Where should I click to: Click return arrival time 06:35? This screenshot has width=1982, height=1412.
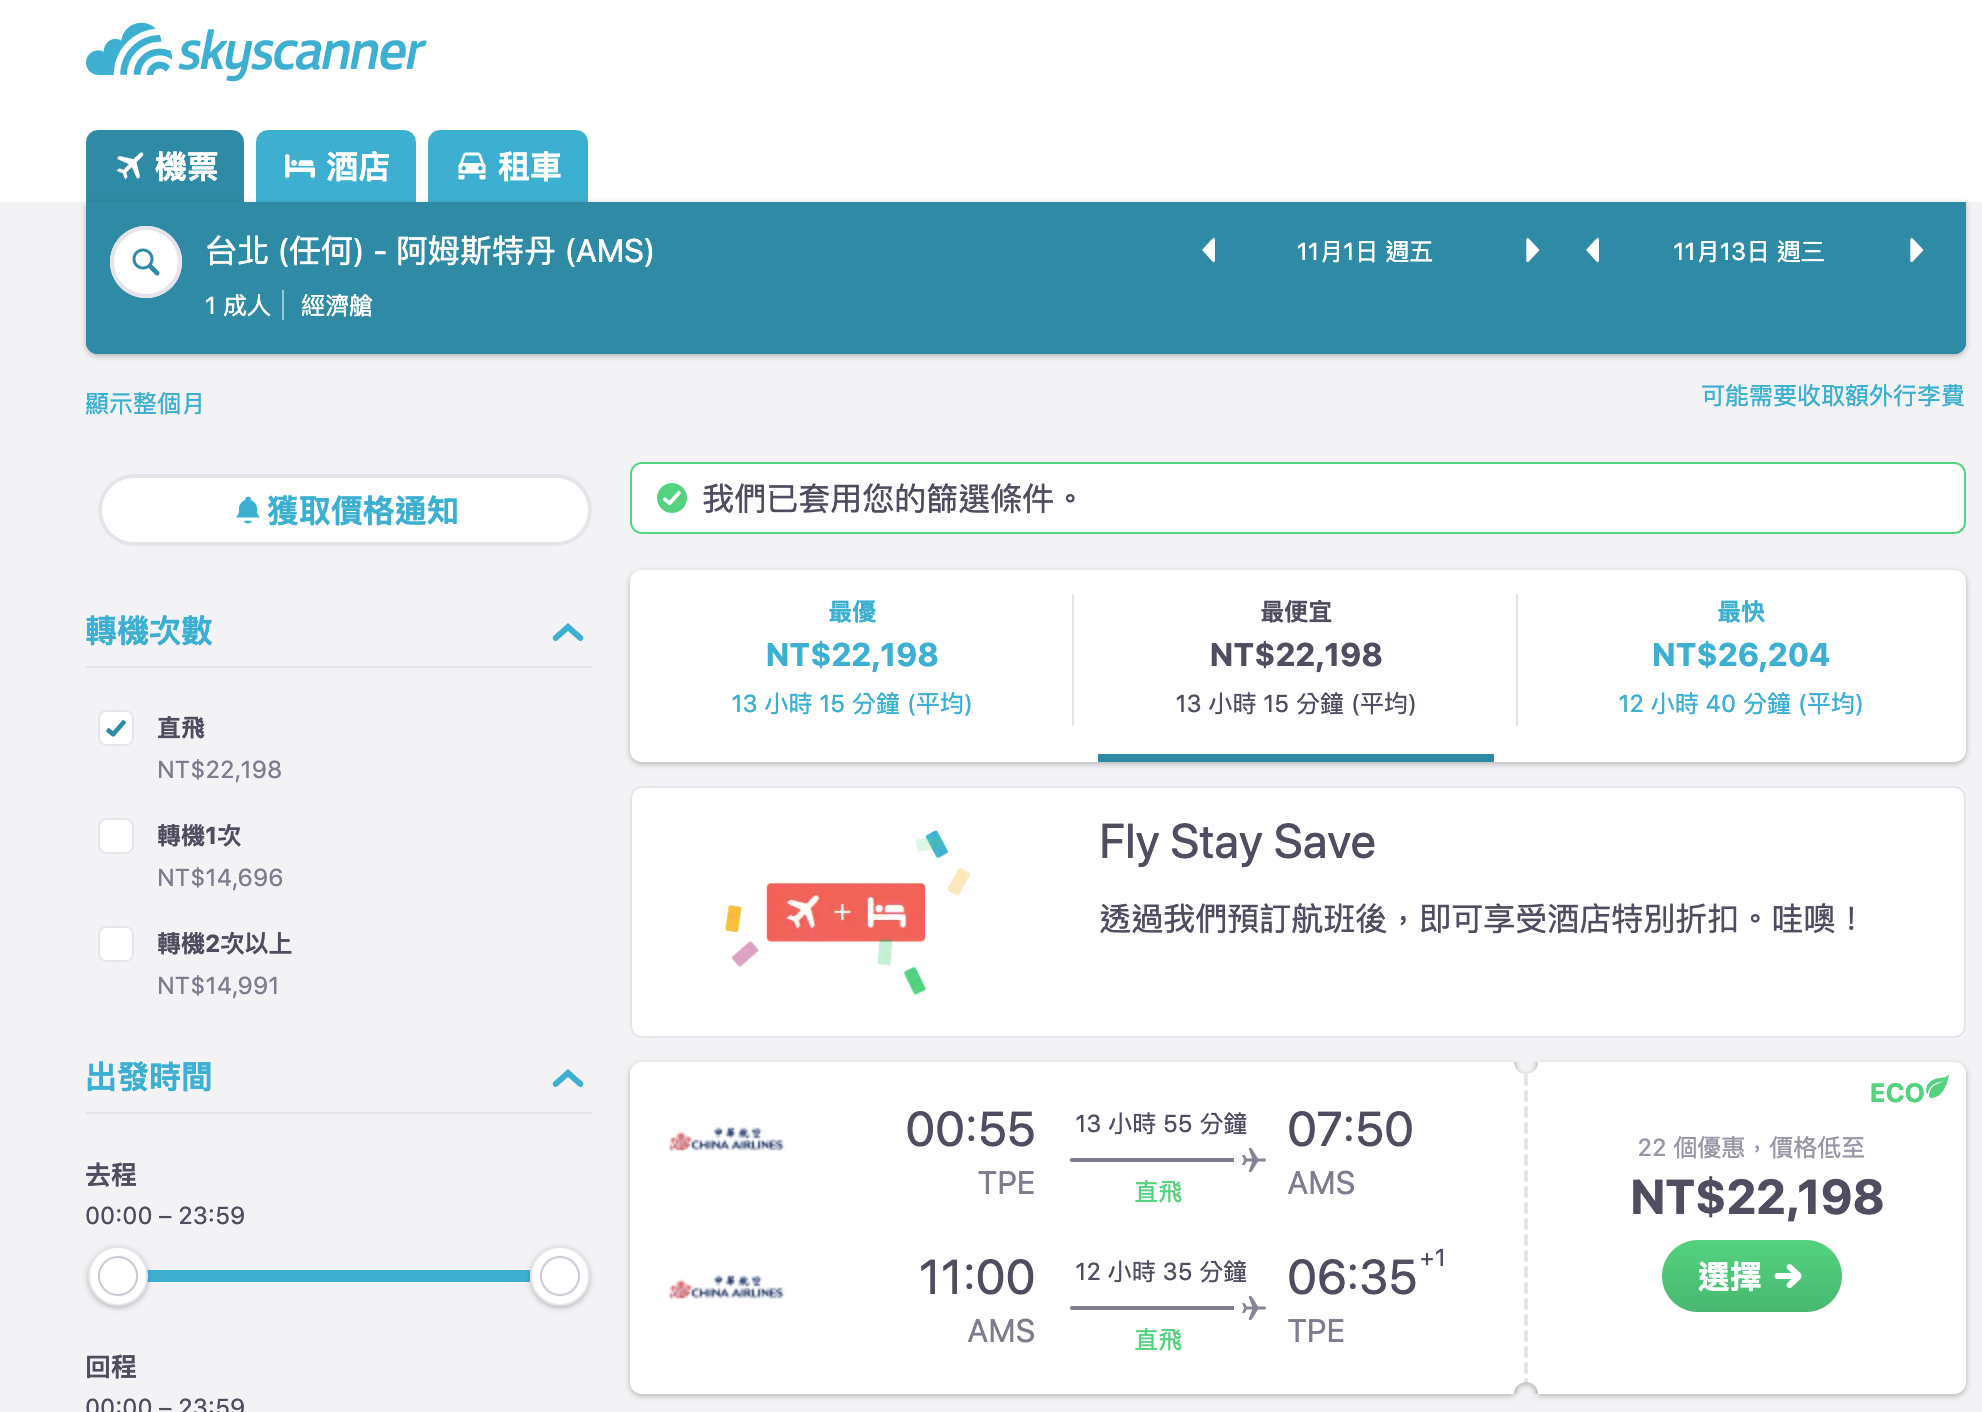(x=1352, y=1278)
